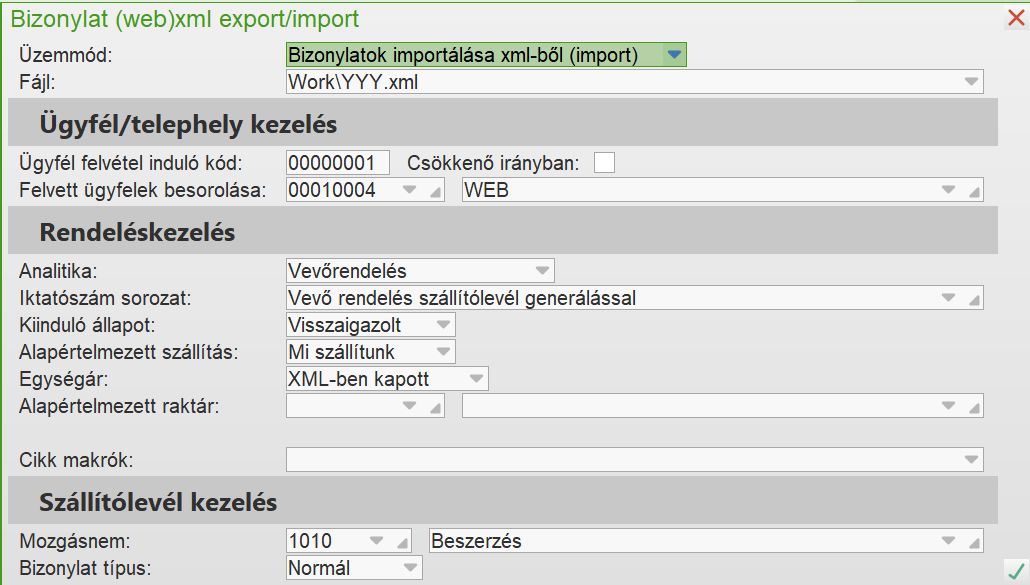Screen dimensions: 1030x585
Task: Open the Egységár dropdown
Action: point(476,379)
